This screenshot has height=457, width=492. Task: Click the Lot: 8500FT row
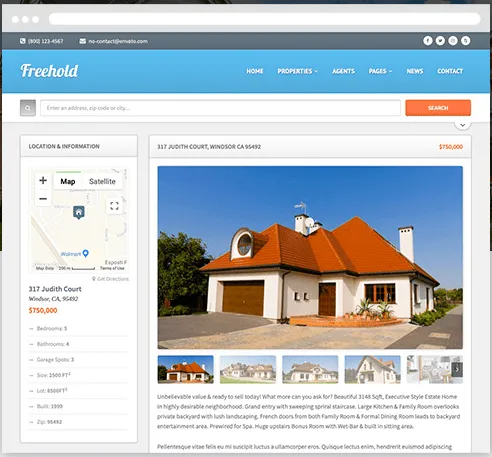79,391
